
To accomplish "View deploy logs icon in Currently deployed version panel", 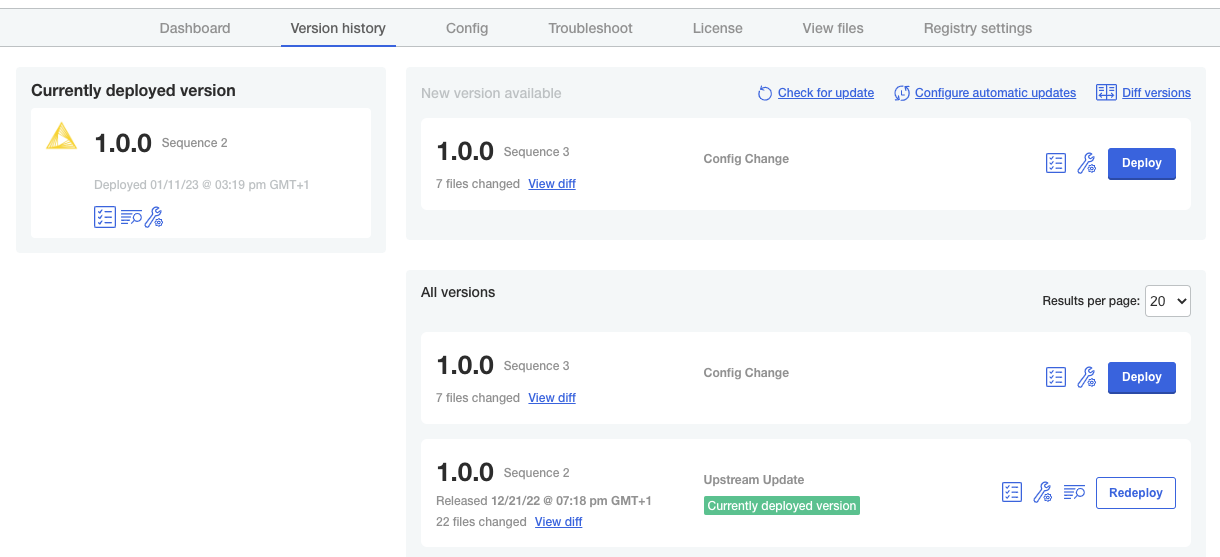I will click(x=130, y=217).
